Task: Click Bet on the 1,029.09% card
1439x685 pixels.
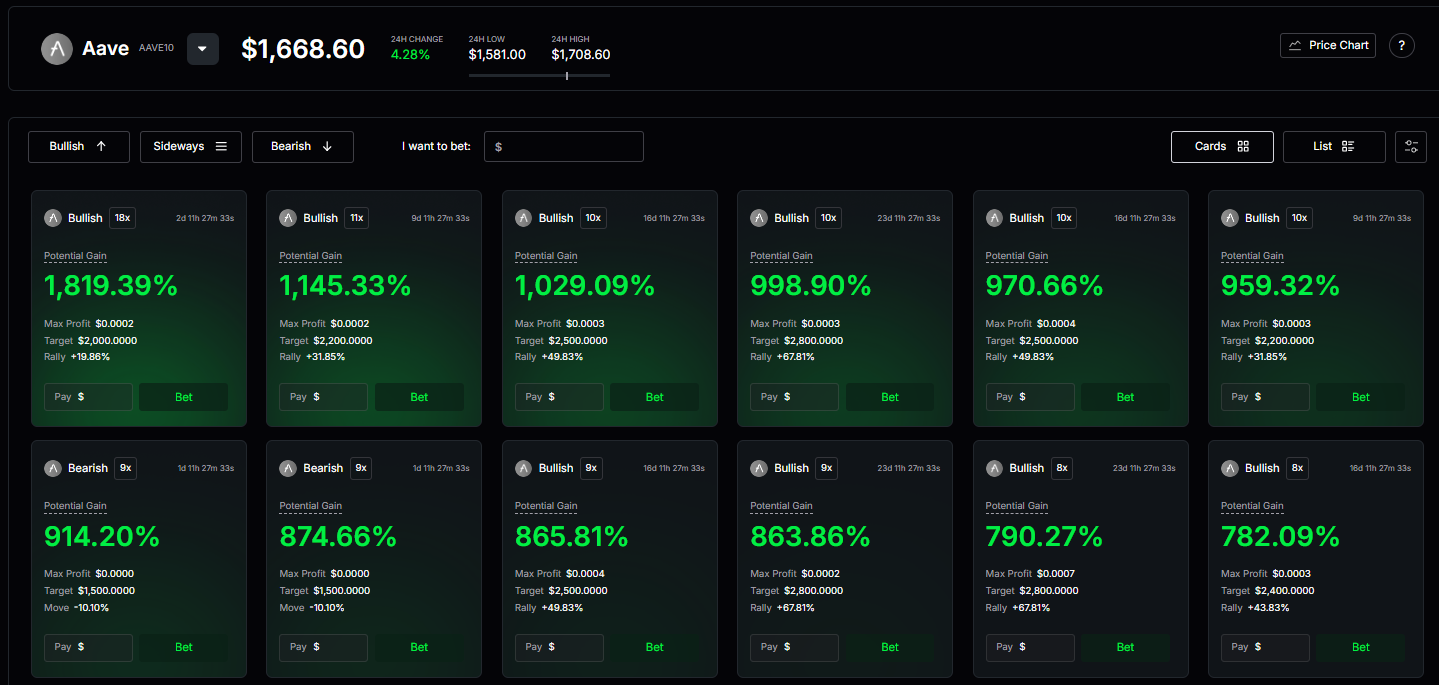Action: pyautogui.click(x=655, y=397)
